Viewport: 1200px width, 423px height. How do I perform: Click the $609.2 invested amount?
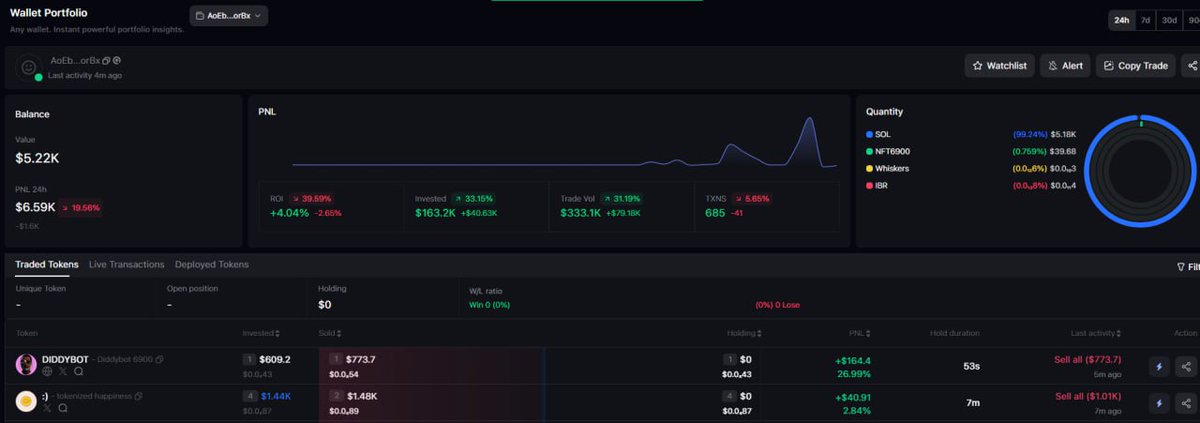click(x=274, y=359)
